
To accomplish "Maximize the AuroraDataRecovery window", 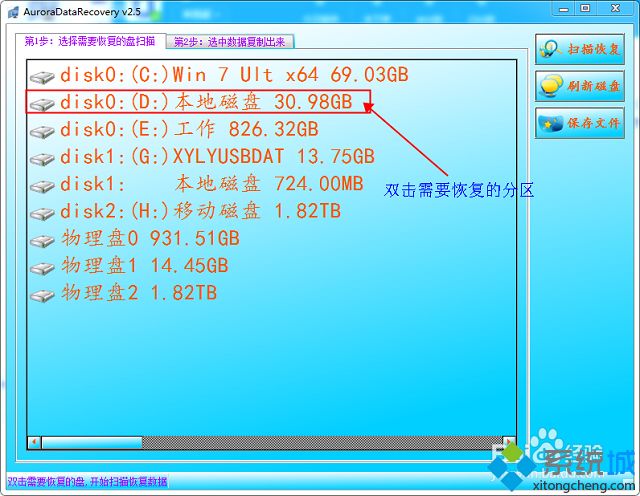I will click(585, 9).
